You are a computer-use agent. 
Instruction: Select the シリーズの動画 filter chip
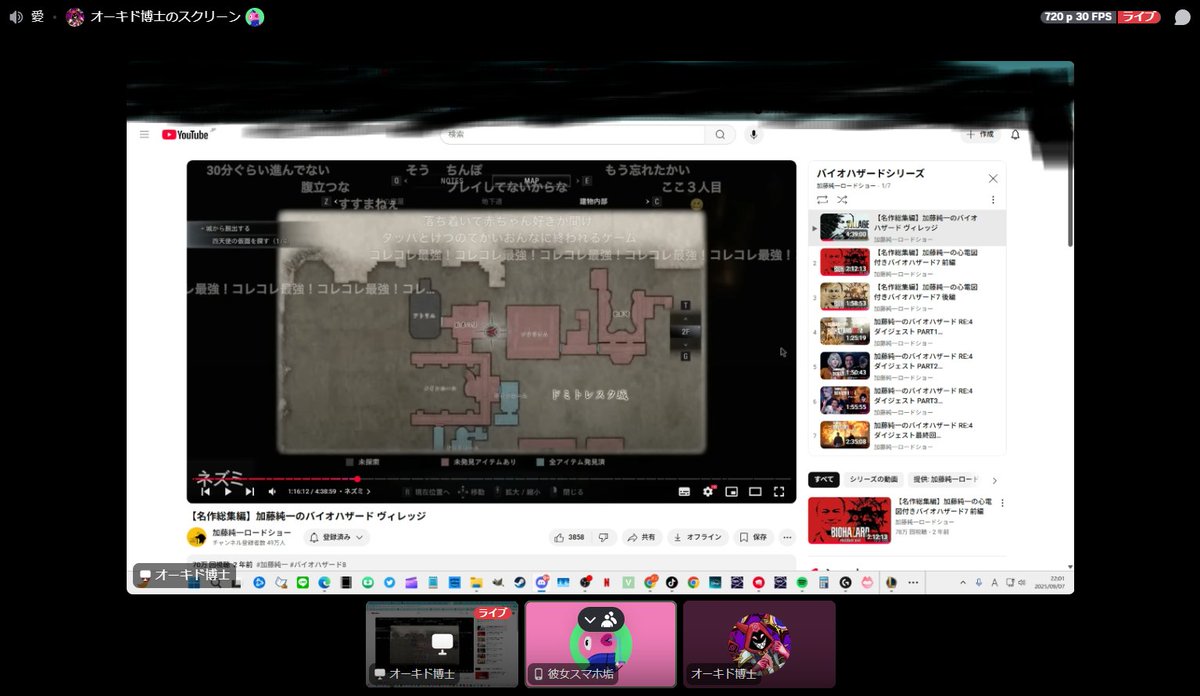point(873,480)
